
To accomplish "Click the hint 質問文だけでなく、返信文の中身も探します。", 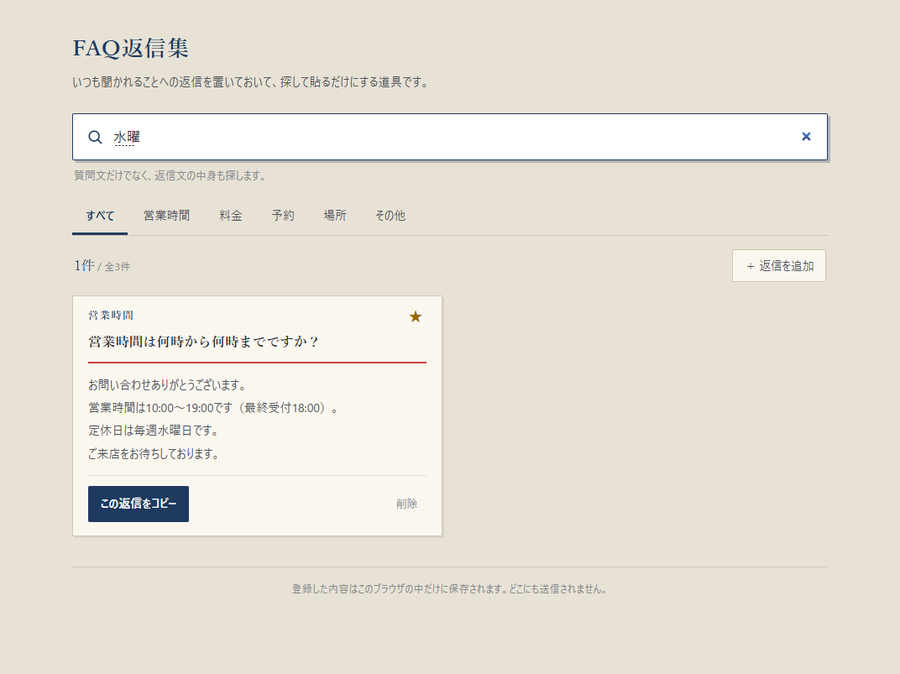I will 170,176.
